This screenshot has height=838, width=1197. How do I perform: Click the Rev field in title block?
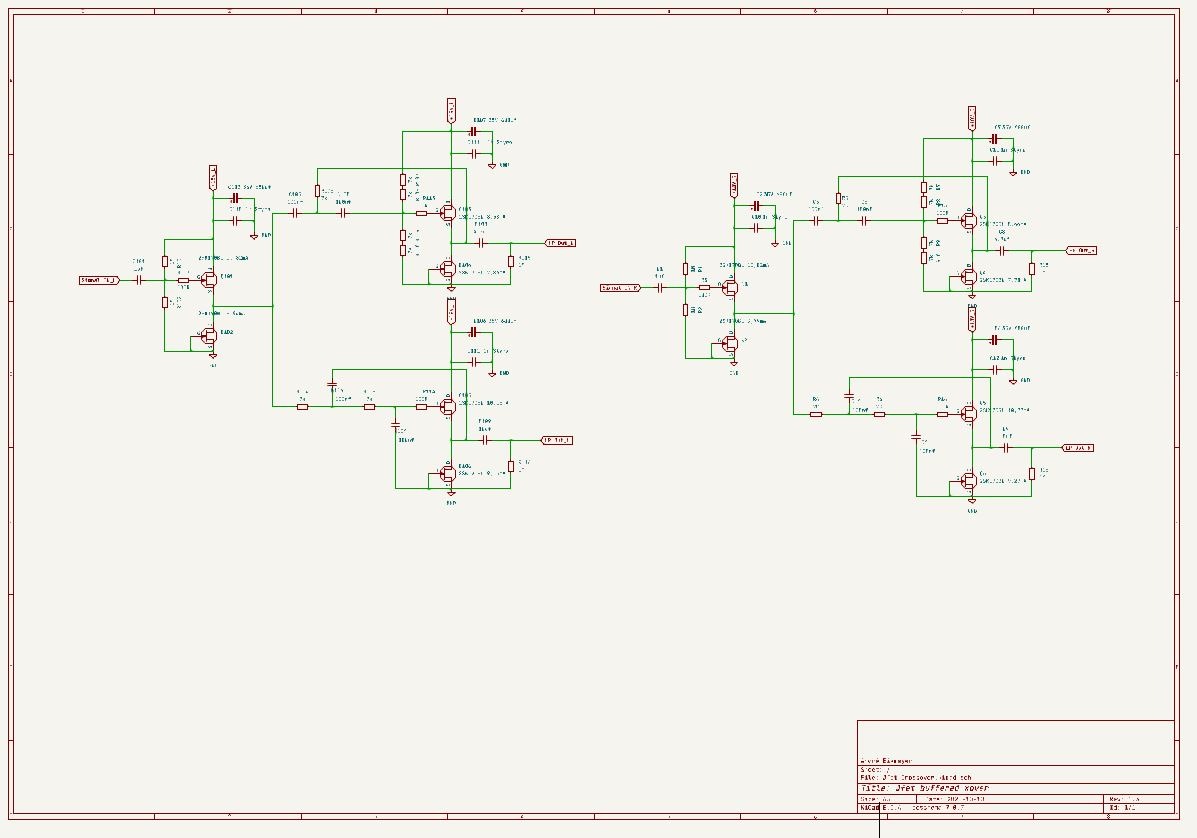point(1124,799)
